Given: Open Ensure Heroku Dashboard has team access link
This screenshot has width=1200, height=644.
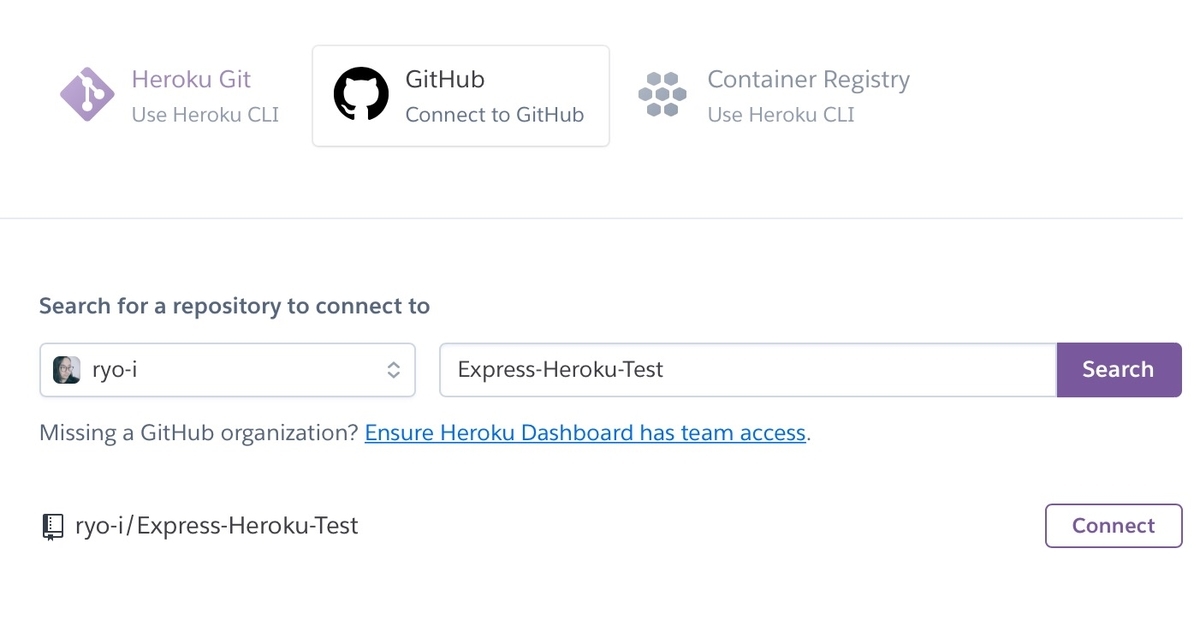Looking at the screenshot, I should point(585,433).
